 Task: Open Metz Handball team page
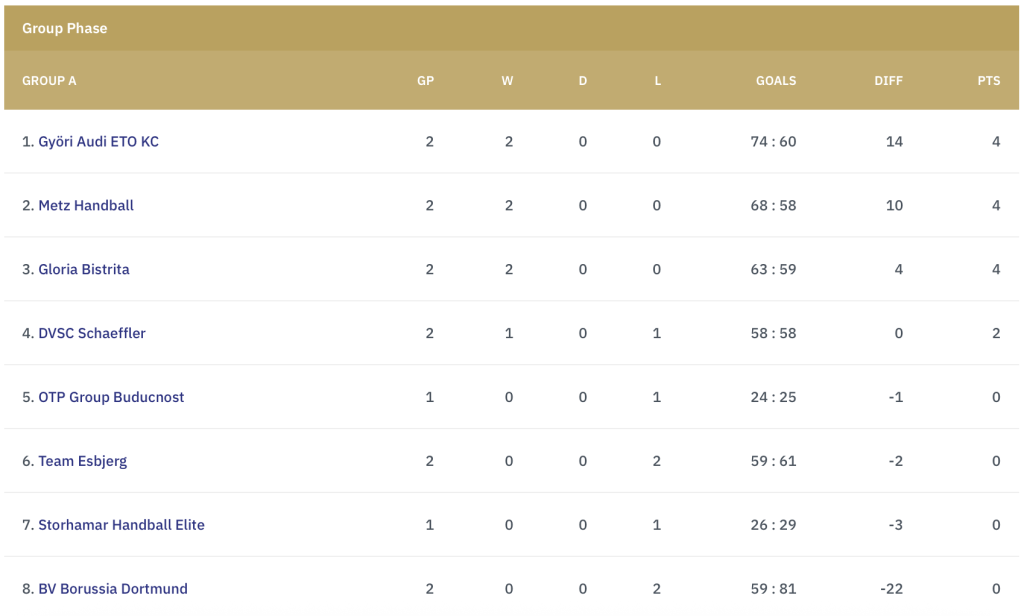86,206
